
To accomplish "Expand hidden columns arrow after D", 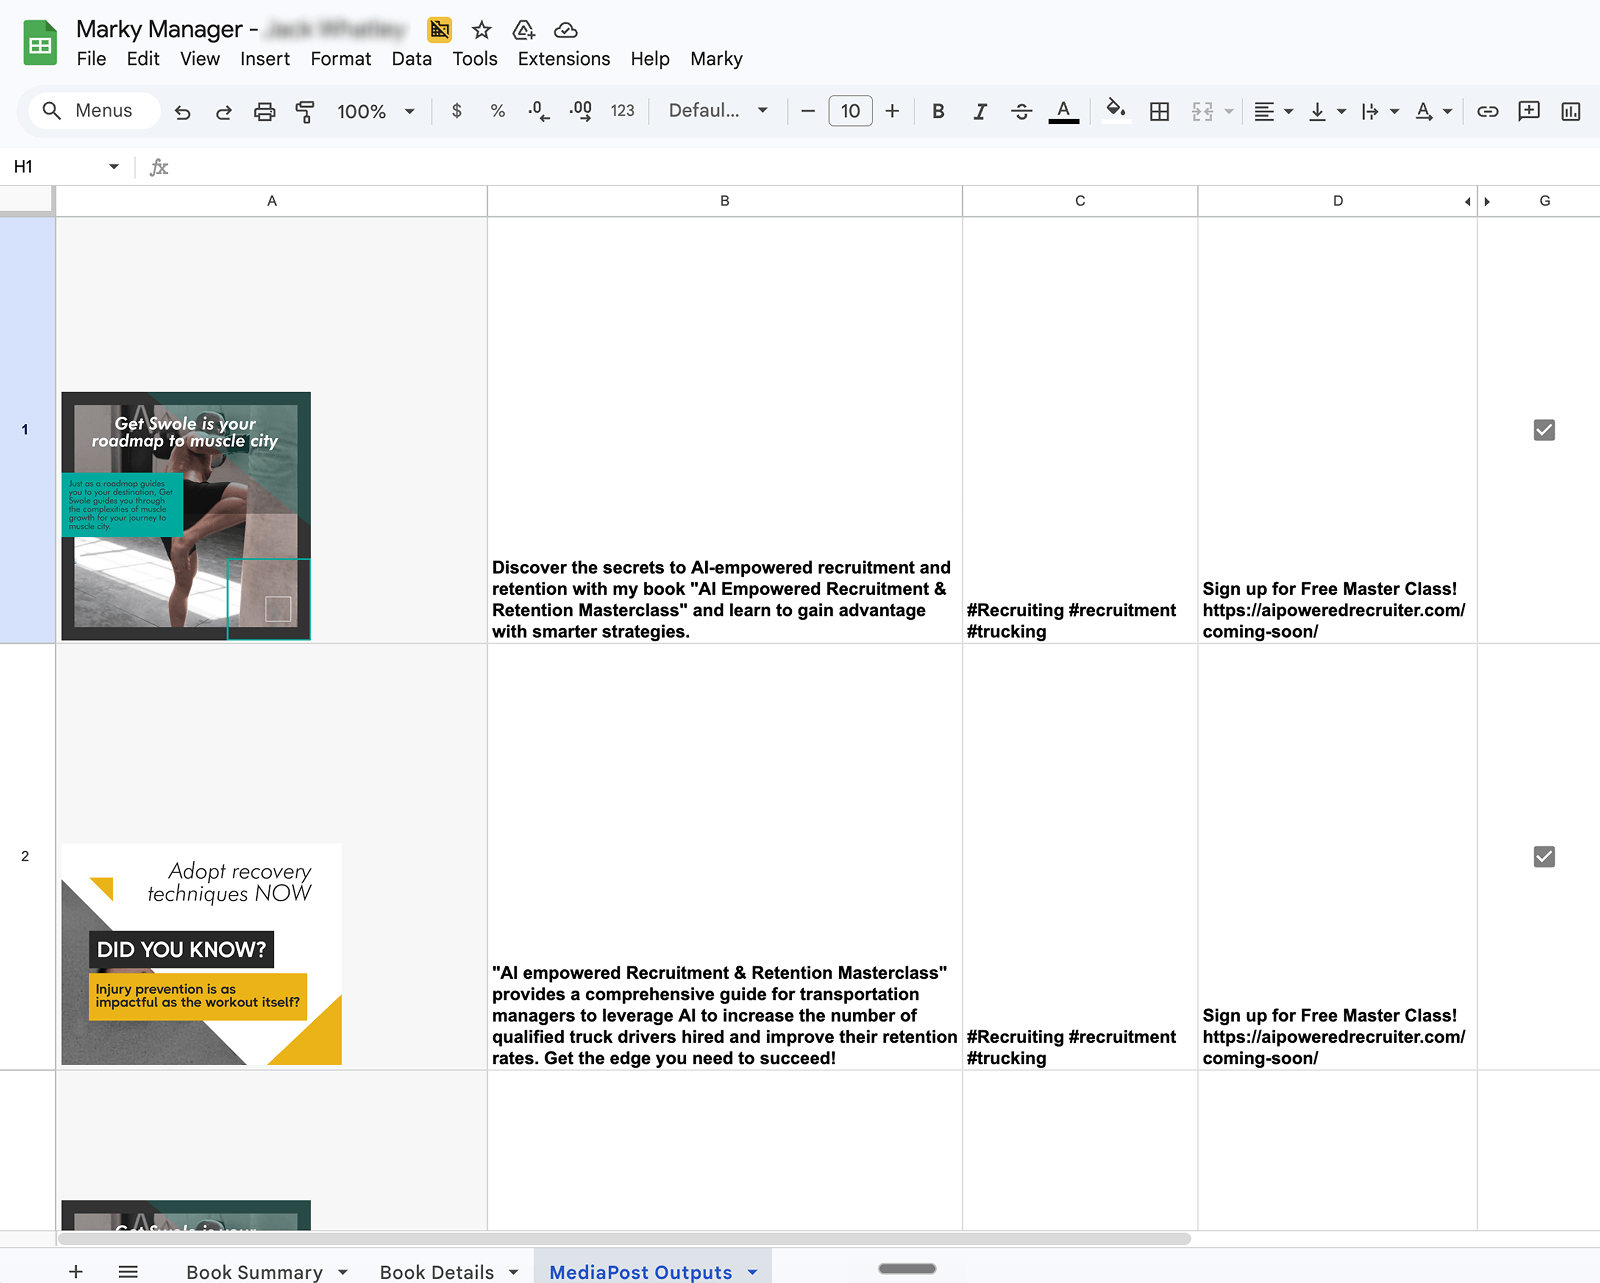I will [1487, 202].
